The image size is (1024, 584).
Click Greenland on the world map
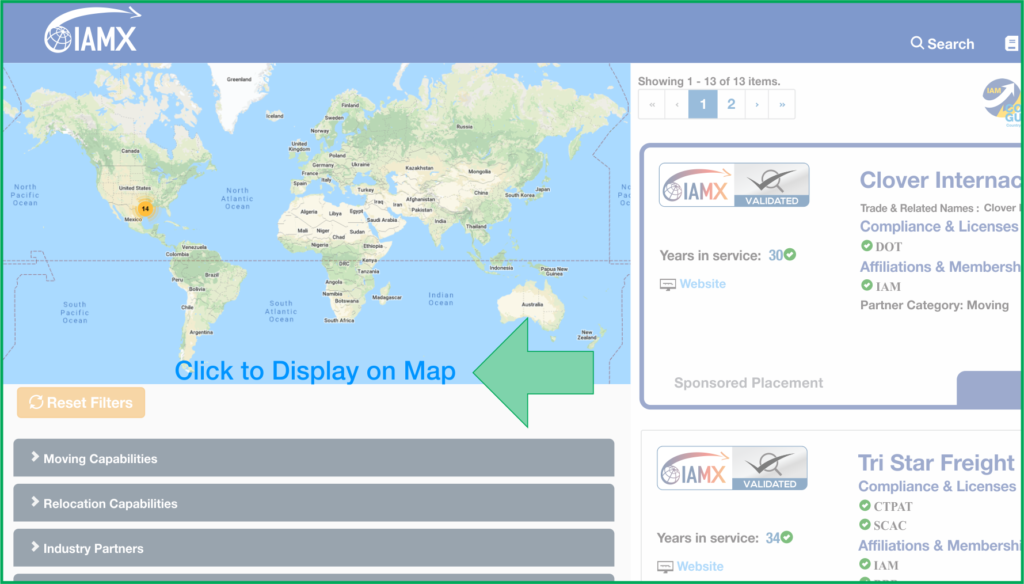tap(239, 79)
